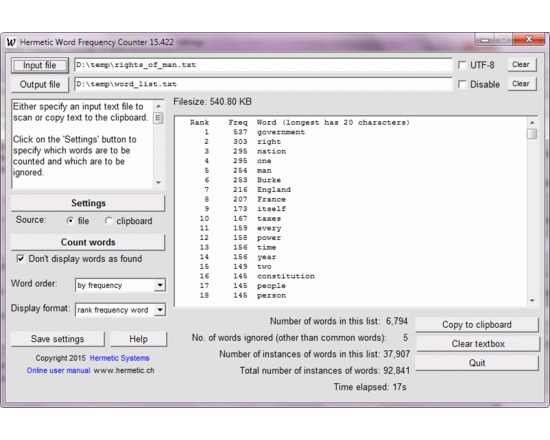Click the word 'right' in results
This screenshot has height=440, width=550.
click(269, 142)
